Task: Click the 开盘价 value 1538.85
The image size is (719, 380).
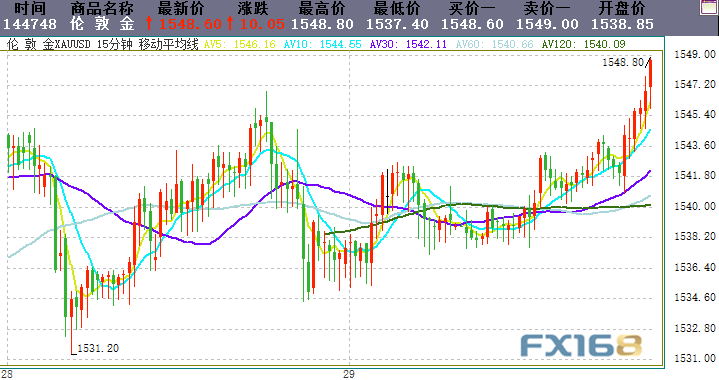Action: pos(622,24)
